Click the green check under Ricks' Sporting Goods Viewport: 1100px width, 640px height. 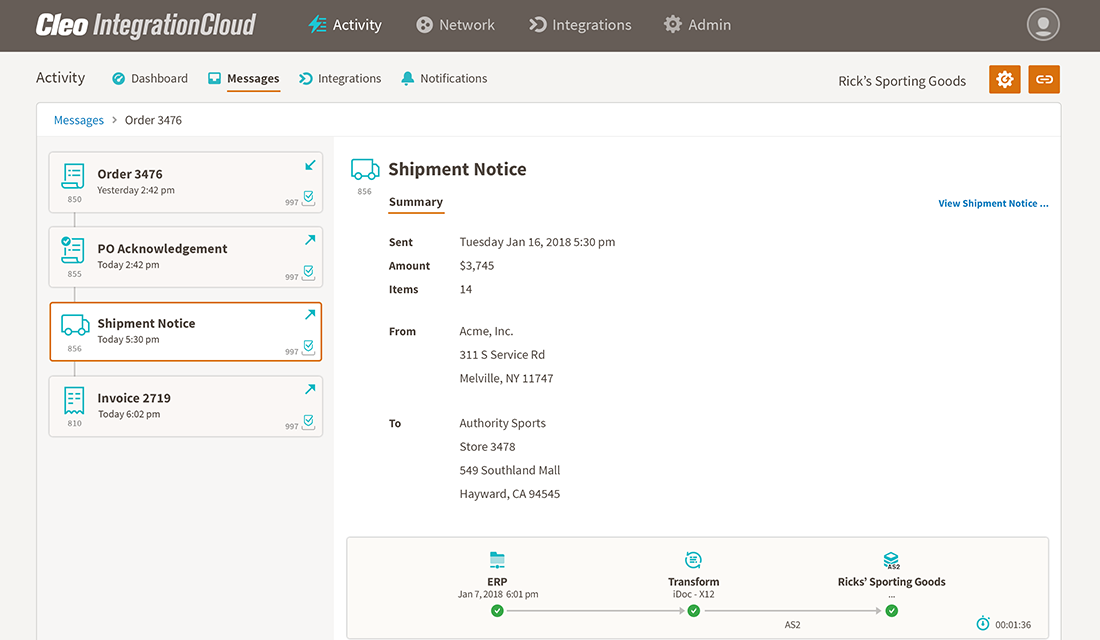click(x=892, y=611)
